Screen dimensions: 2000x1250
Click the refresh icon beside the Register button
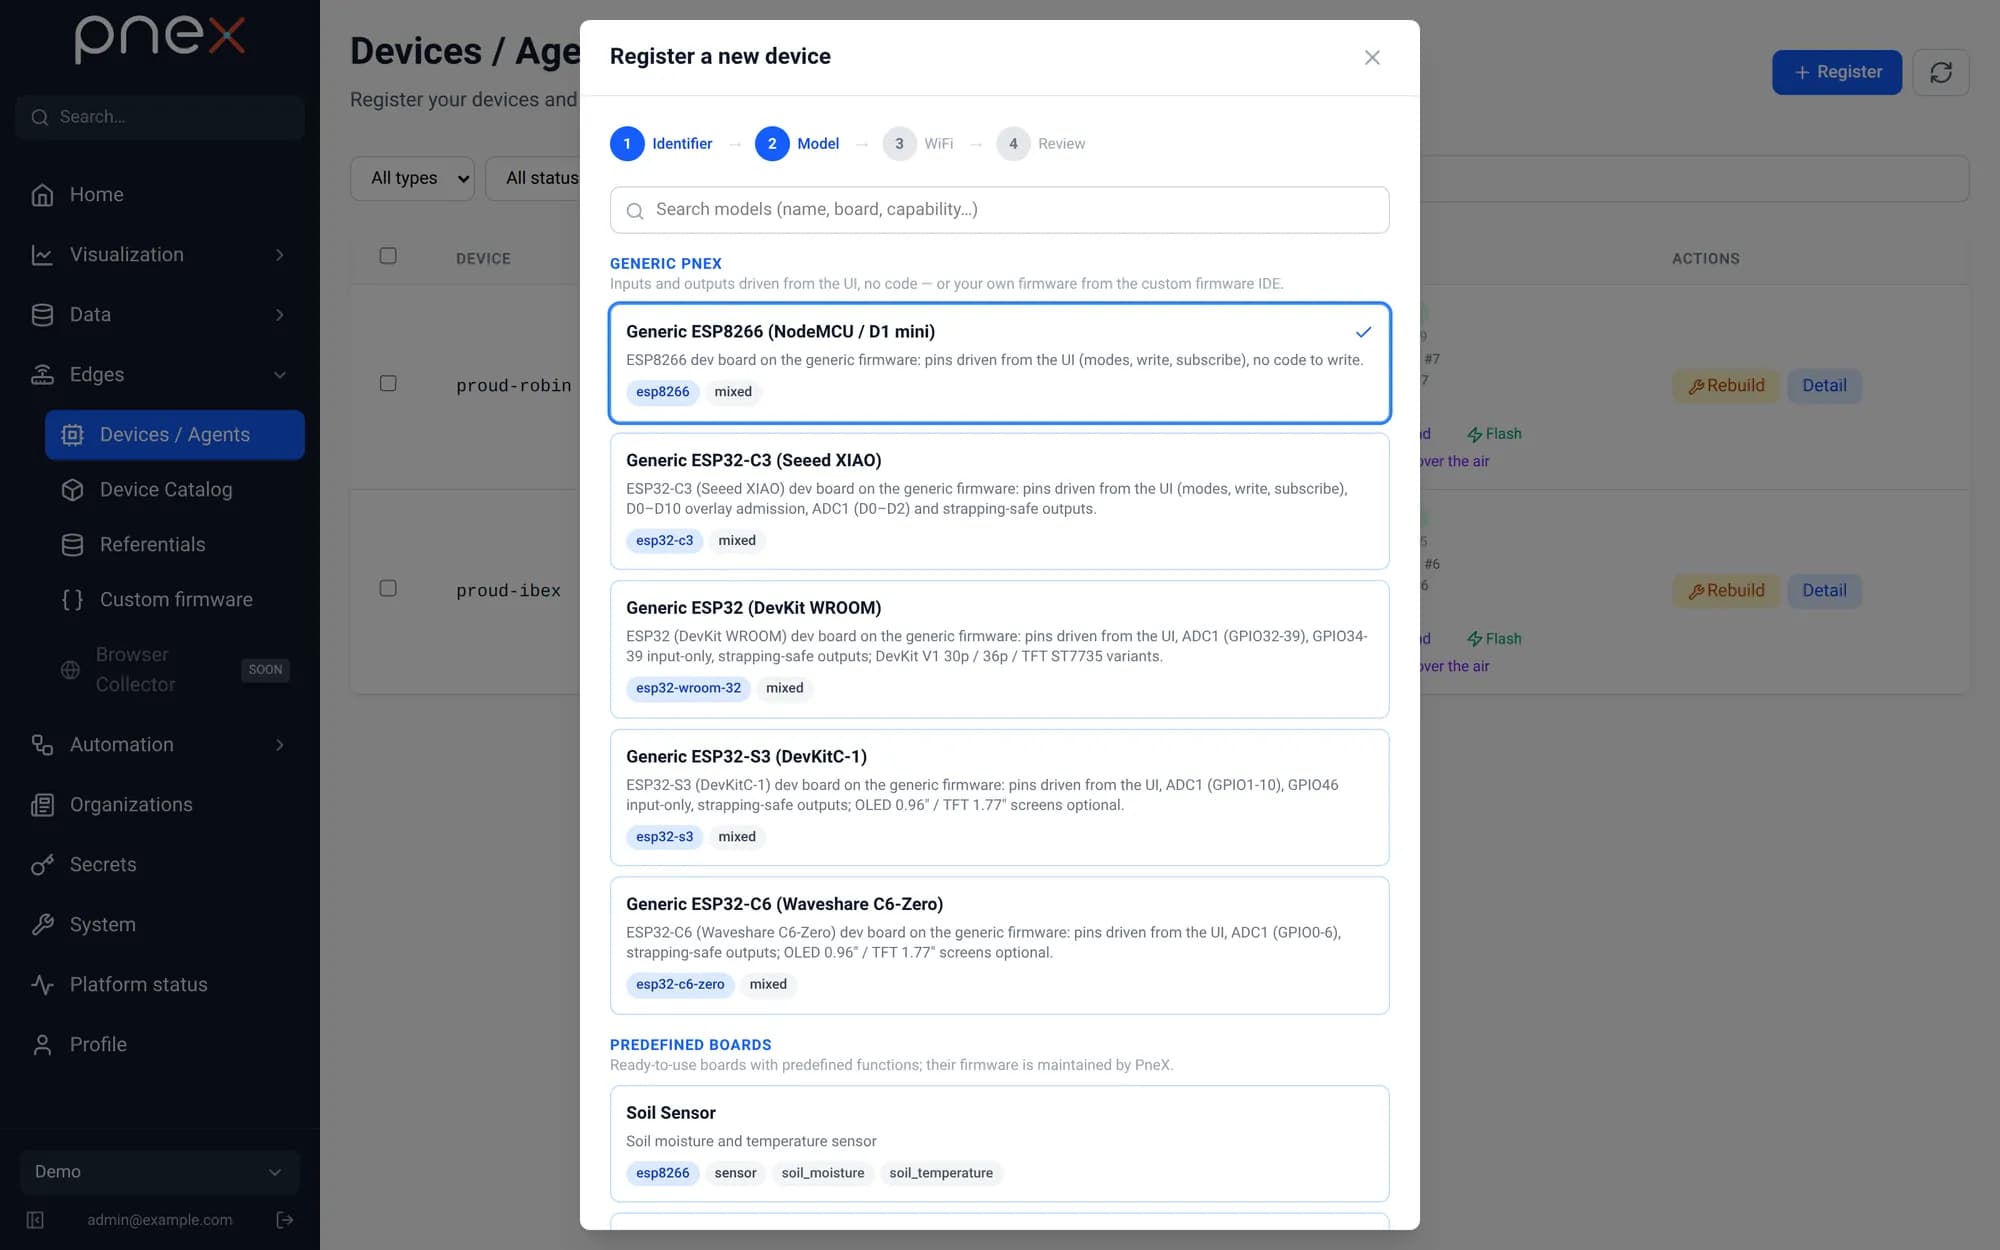(1941, 72)
